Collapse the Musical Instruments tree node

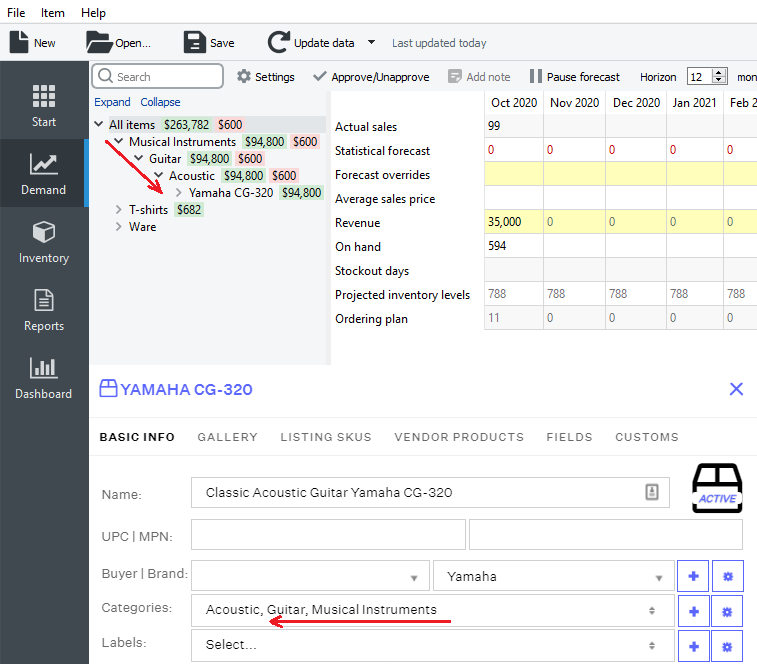coord(119,142)
